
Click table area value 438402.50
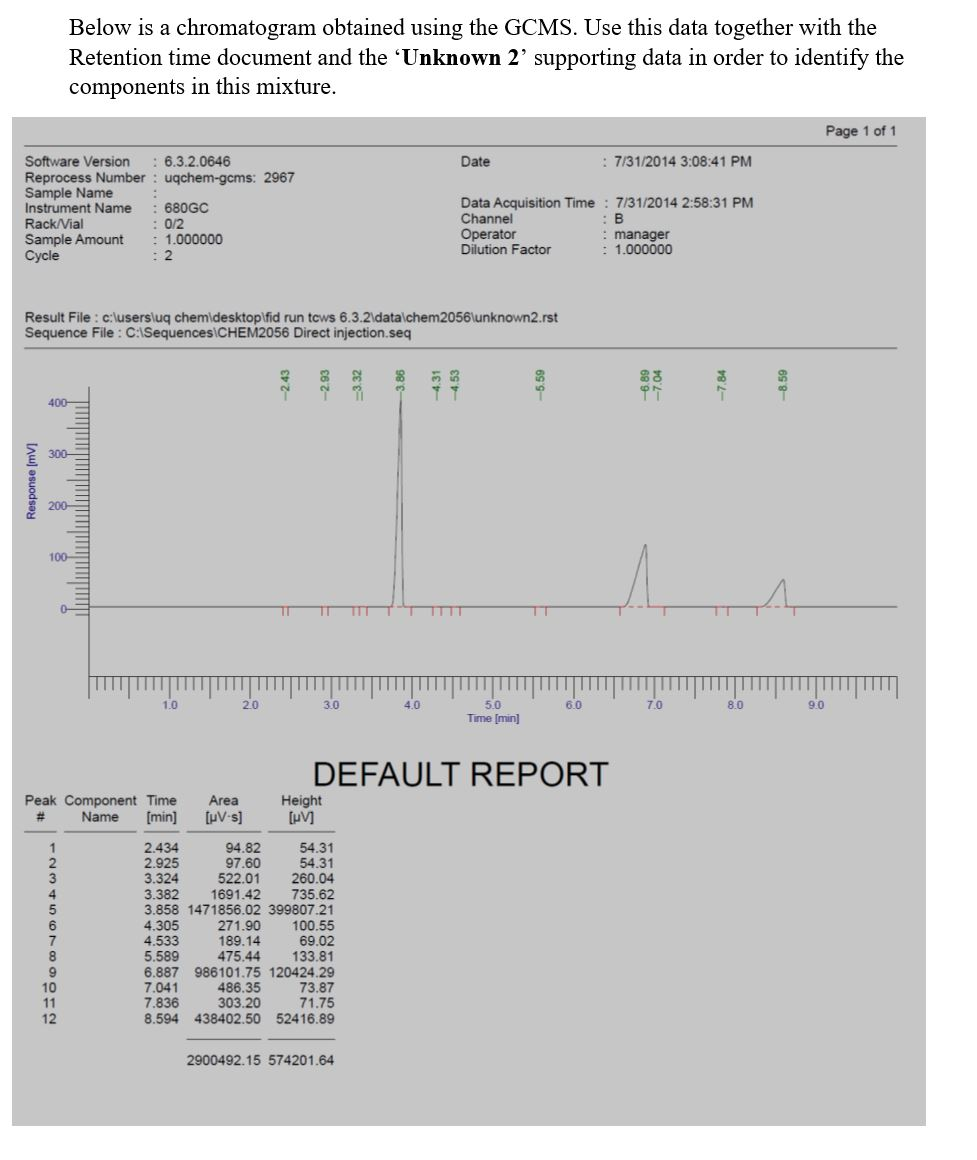(228, 1019)
